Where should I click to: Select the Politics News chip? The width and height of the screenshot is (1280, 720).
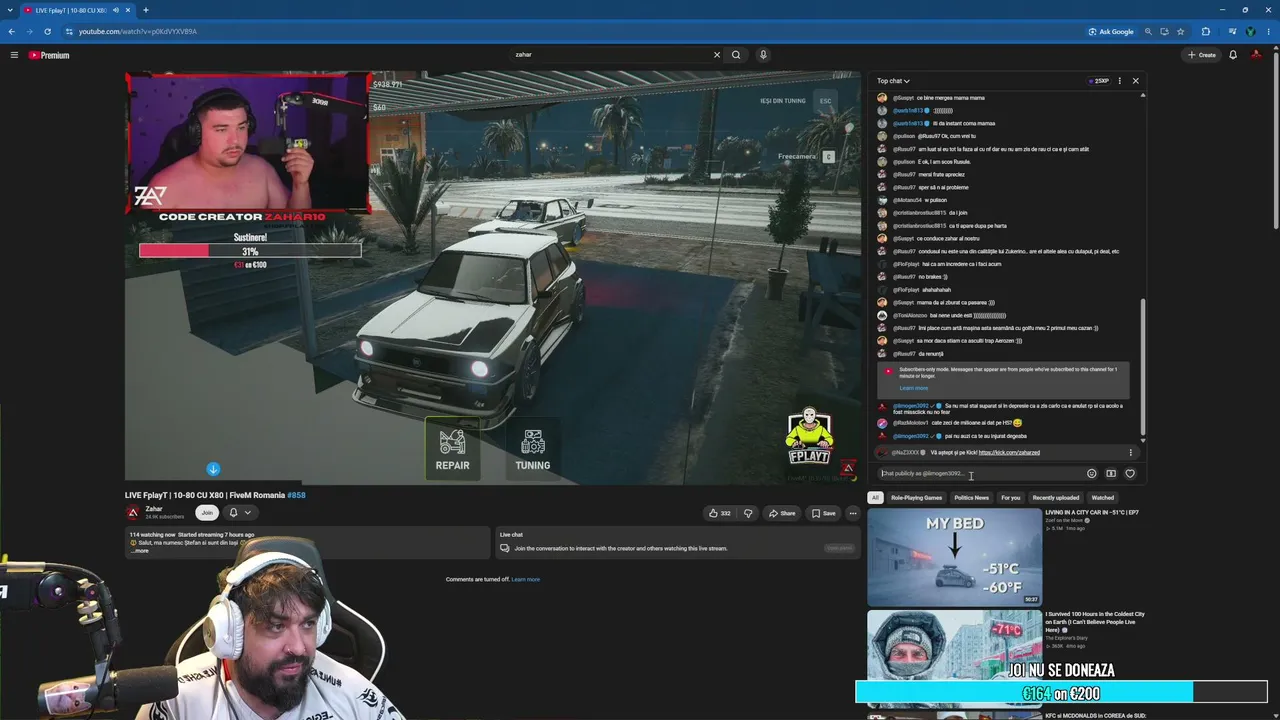971,498
